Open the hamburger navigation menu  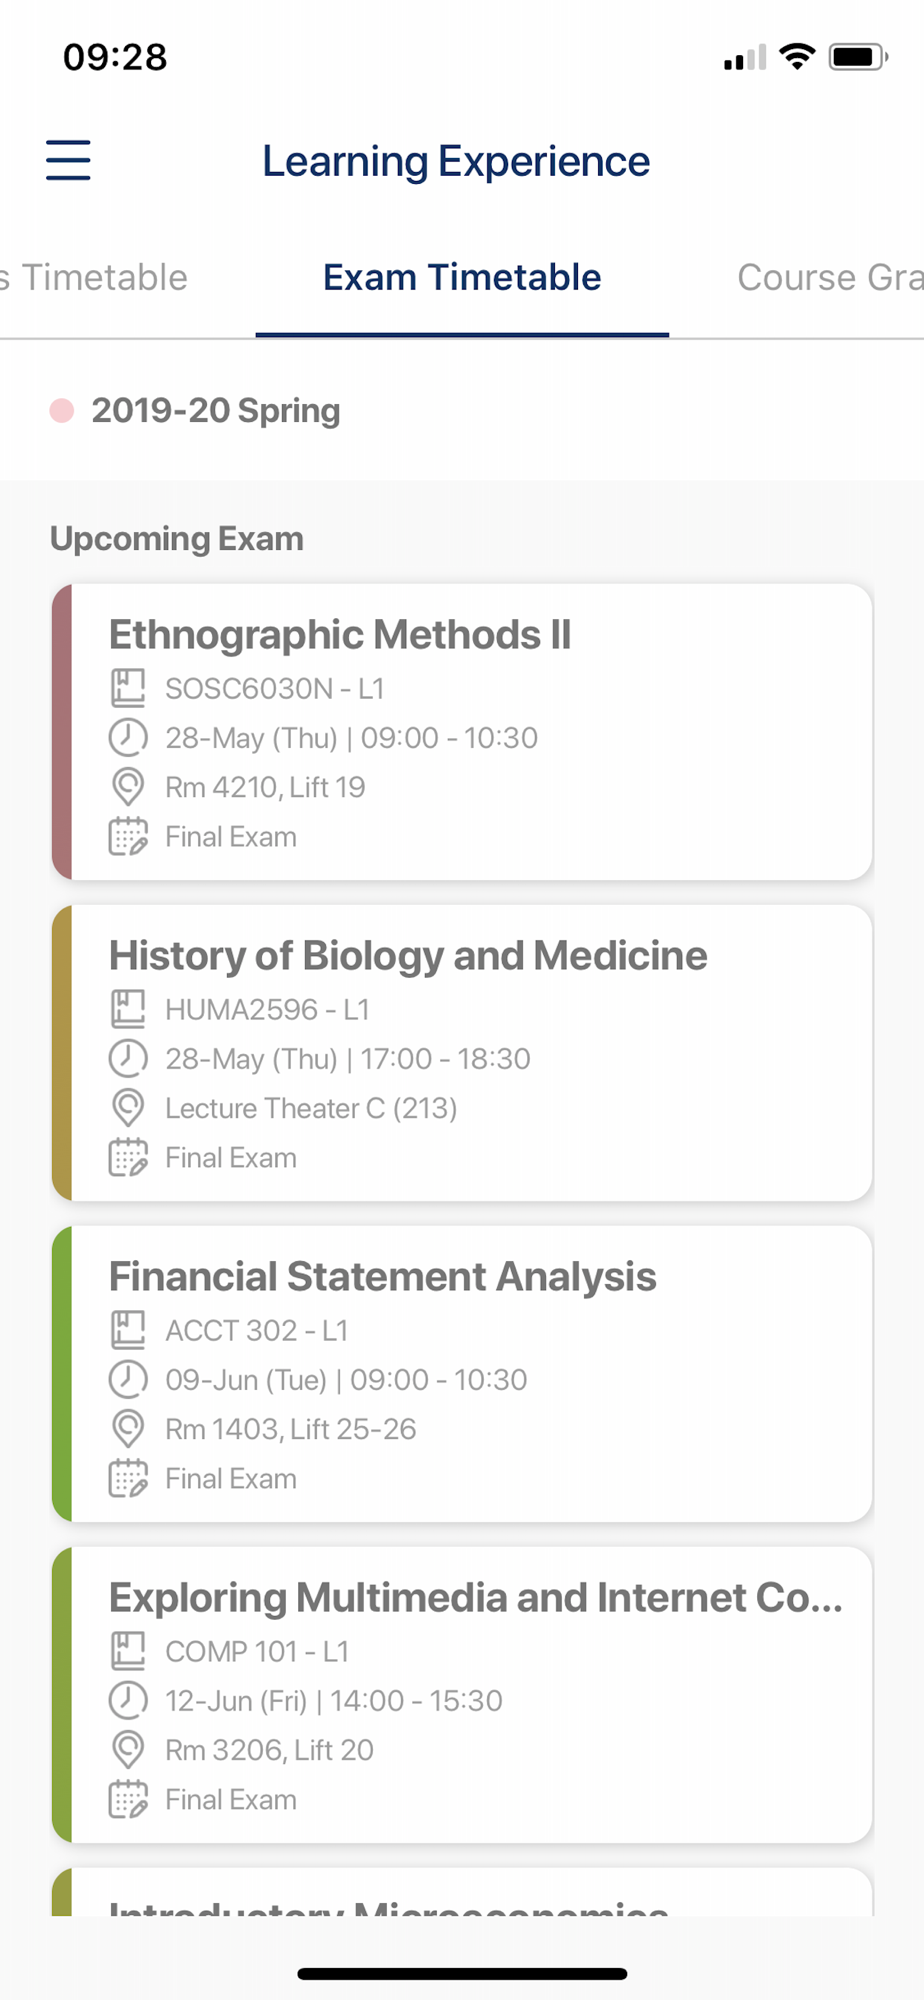pos(68,160)
